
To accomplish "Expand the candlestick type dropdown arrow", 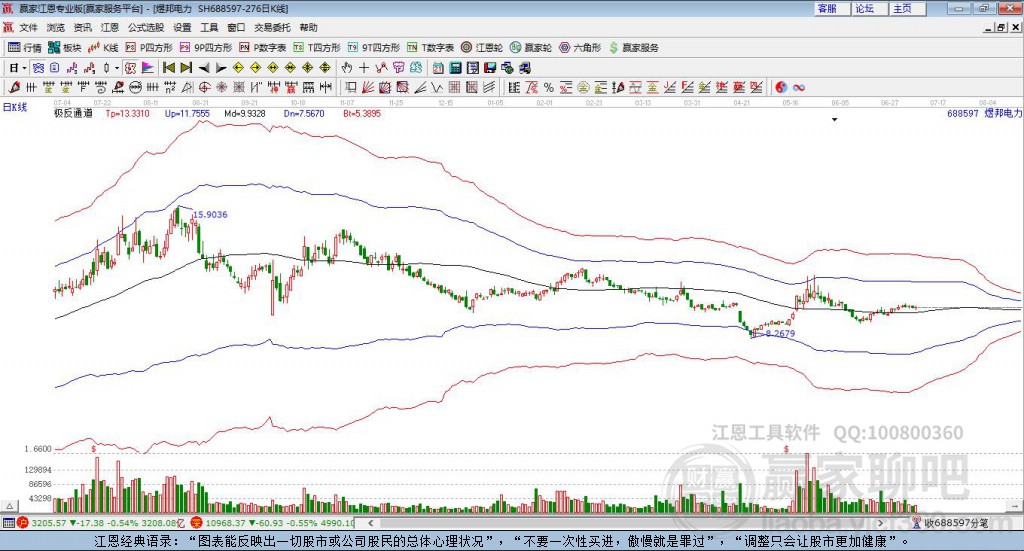I will pos(117,68).
